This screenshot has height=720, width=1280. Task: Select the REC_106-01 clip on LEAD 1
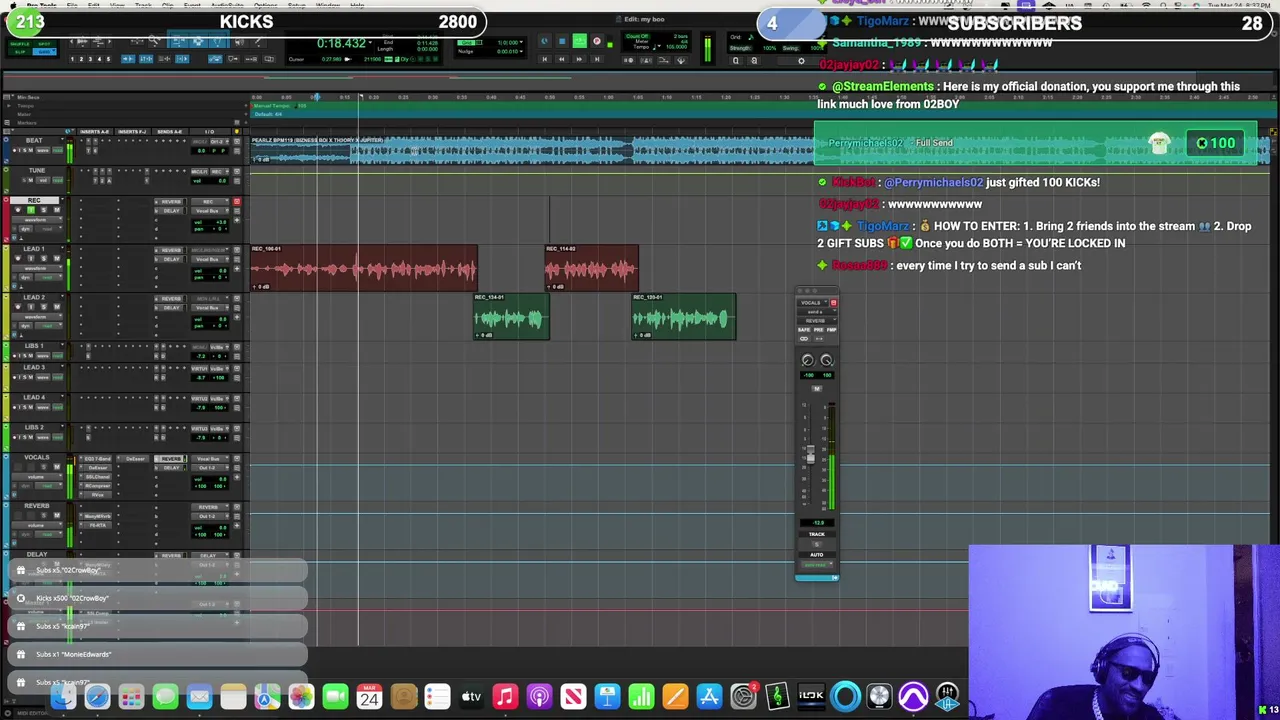pyautogui.click(x=364, y=268)
